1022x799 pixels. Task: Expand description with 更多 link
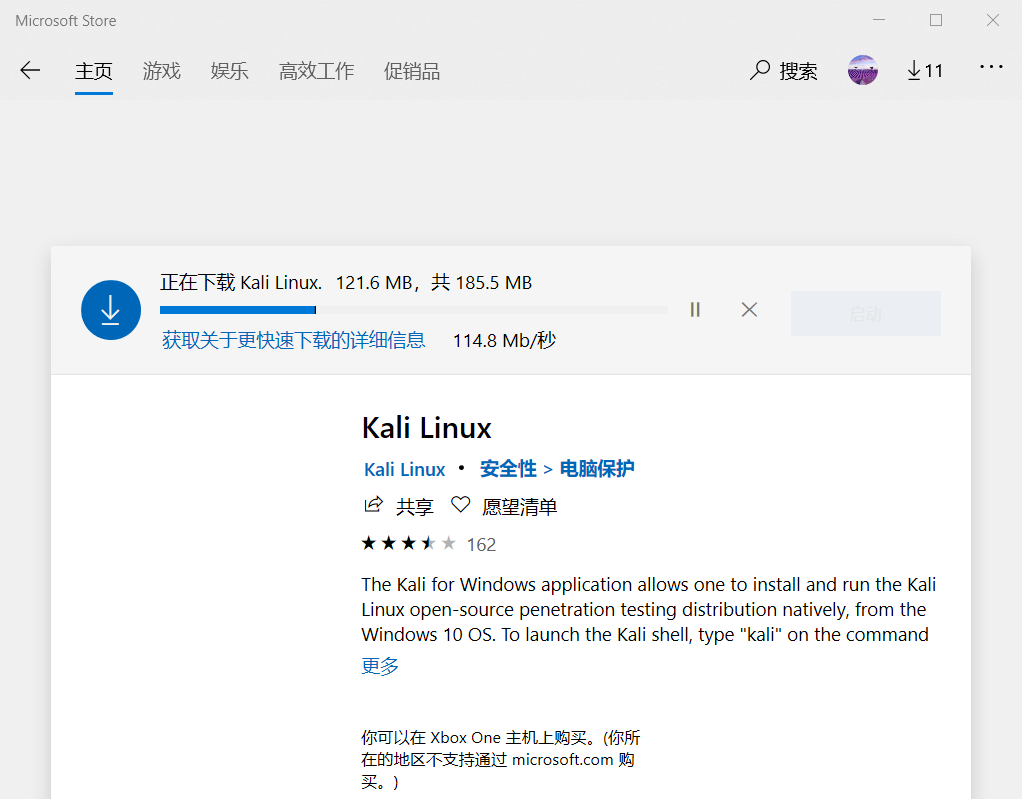coord(380,666)
